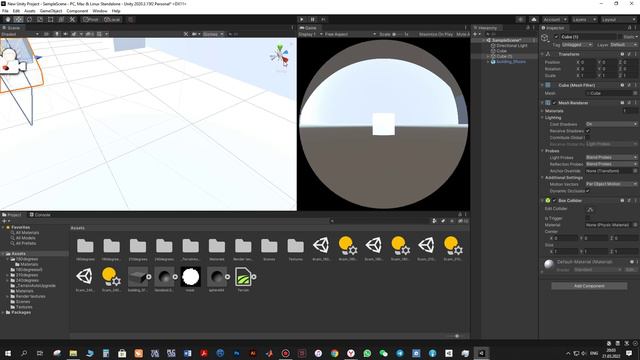Open the Free Aspect dropdown
Viewport: 640px width, 360px height.
pos(350,34)
